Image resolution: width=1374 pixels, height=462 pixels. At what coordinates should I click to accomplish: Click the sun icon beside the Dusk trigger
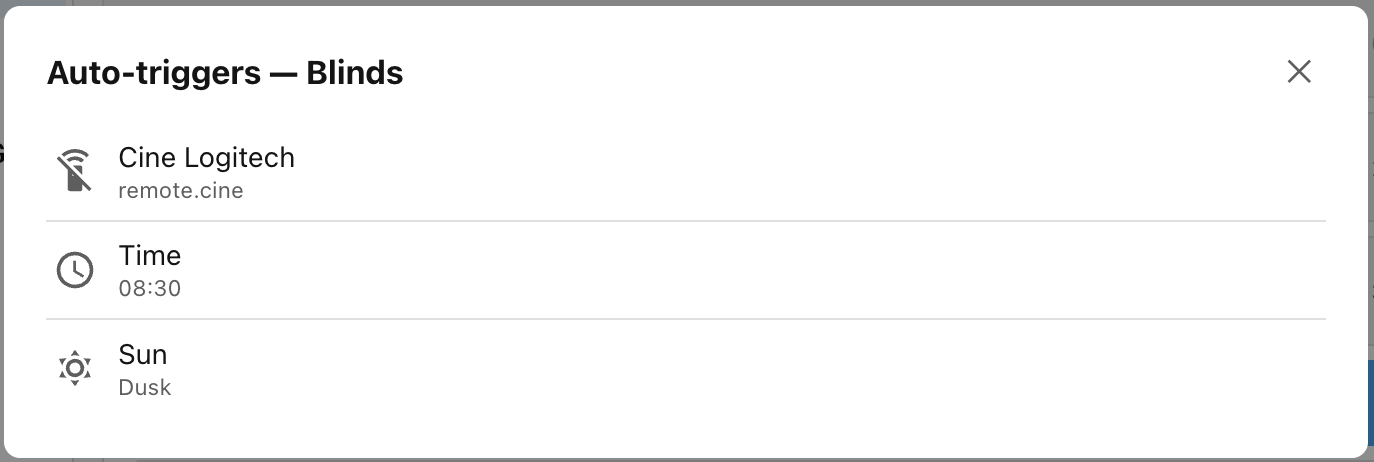tap(74, 369)
